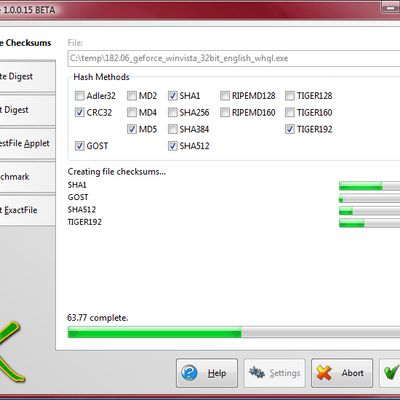Uncheck the TIGER192 hash option
Viewport: 400px width, 400px height.
pos(290,129)
